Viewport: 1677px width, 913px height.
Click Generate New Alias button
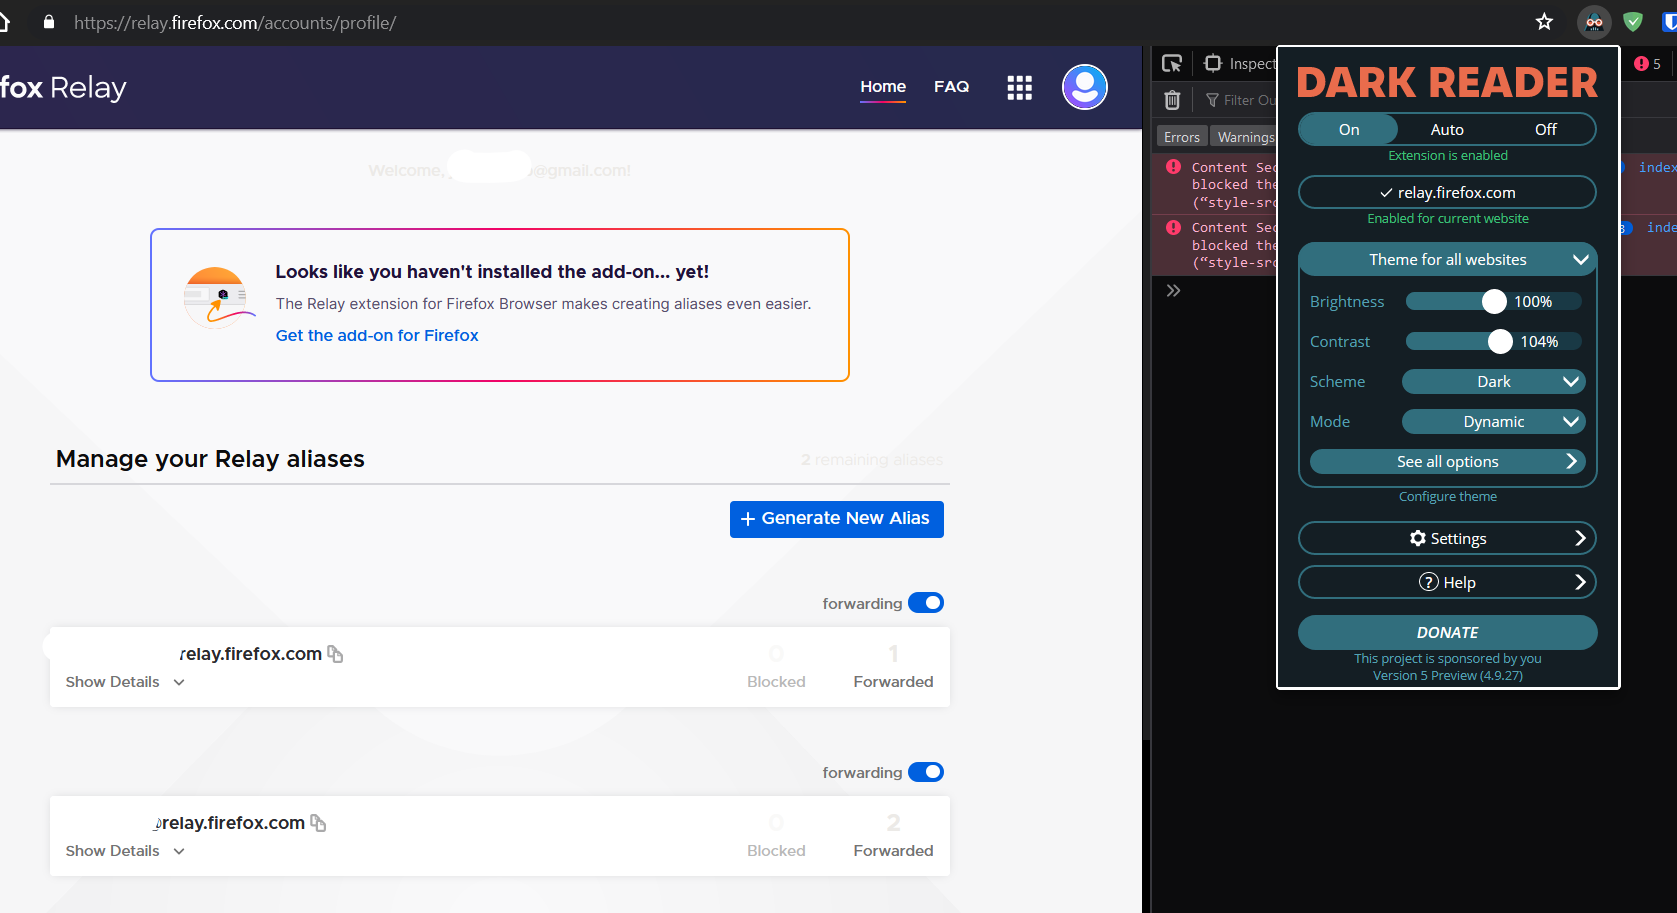click(x=837, y=519)
